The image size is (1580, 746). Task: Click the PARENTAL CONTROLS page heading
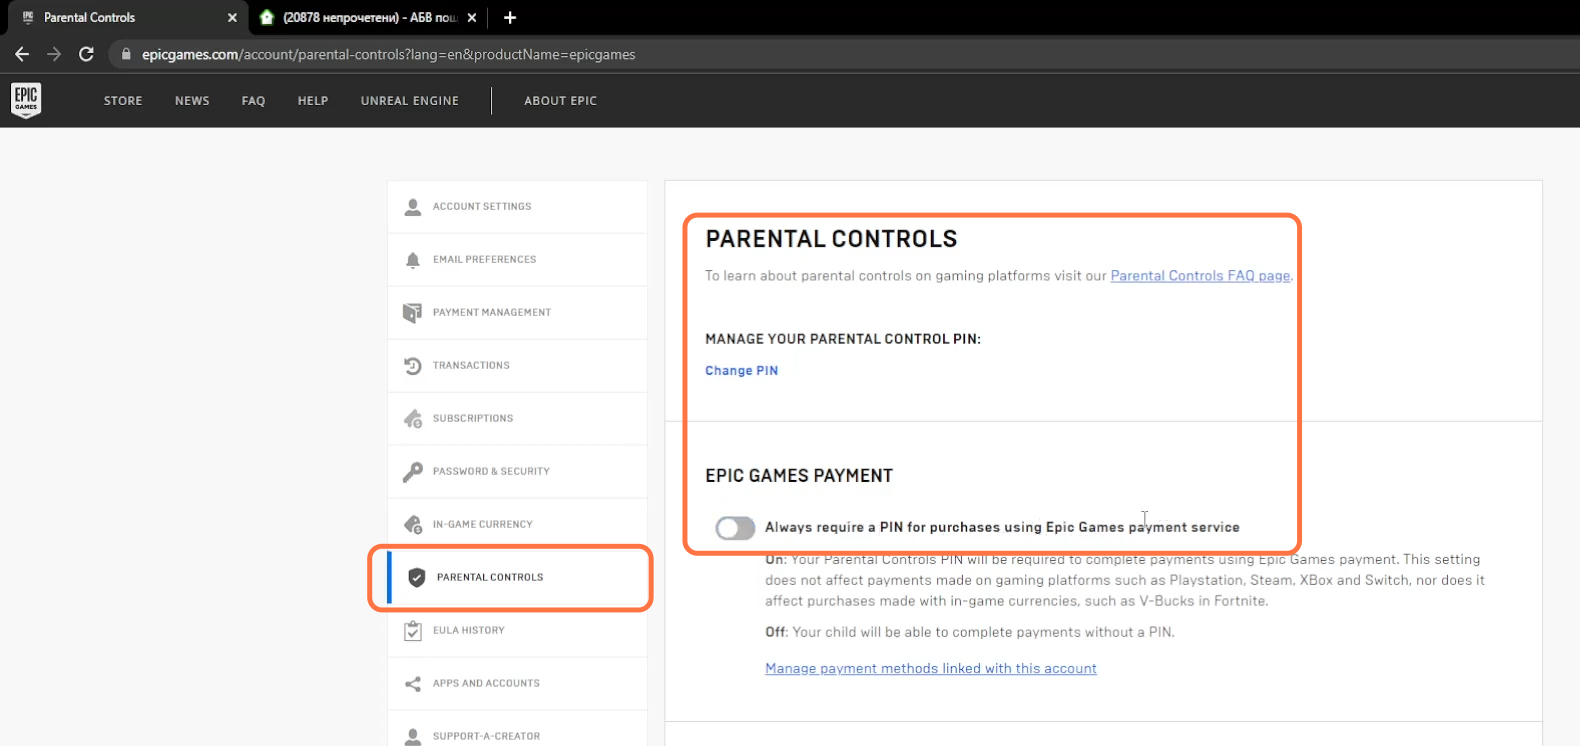click(x=831, y=239)
